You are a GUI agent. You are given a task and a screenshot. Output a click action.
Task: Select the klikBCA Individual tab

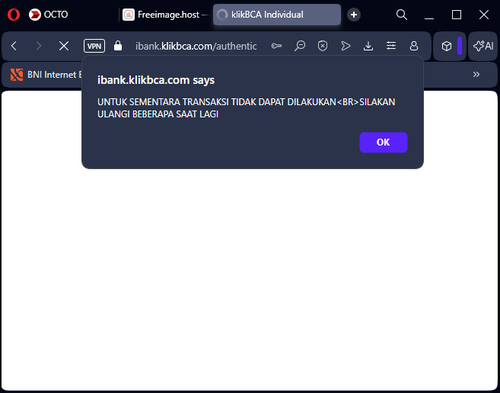pos(277,15)
